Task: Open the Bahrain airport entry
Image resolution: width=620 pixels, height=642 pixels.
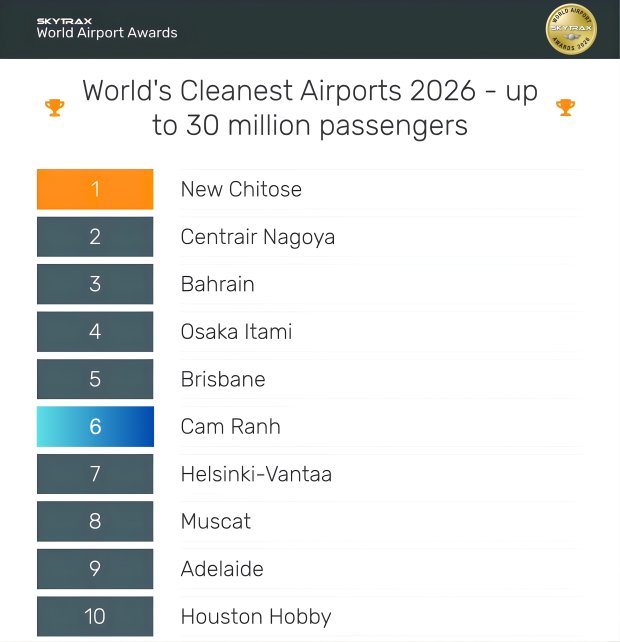Action: [x=217, y=284]
